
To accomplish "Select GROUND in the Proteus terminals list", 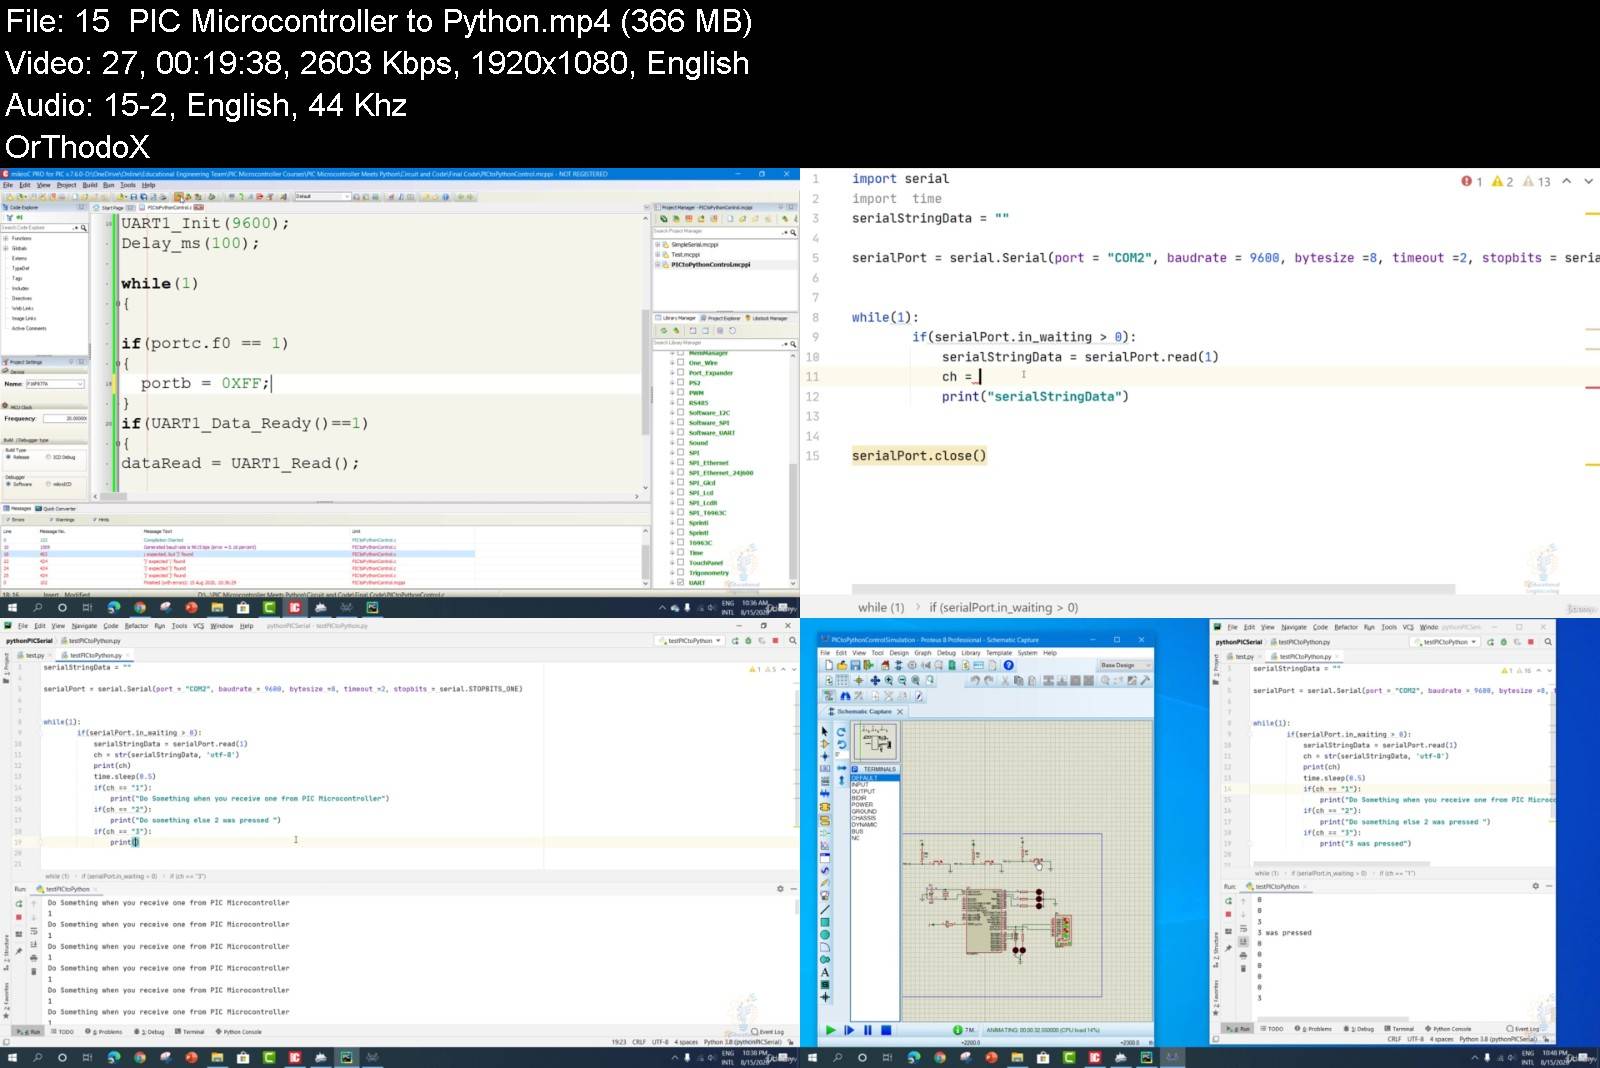I will [x=864, y=811].
